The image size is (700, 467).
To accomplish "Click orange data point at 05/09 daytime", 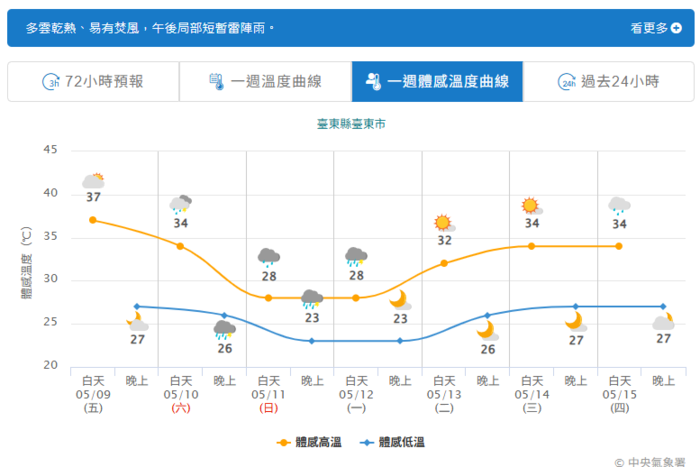I will point(93,220).
